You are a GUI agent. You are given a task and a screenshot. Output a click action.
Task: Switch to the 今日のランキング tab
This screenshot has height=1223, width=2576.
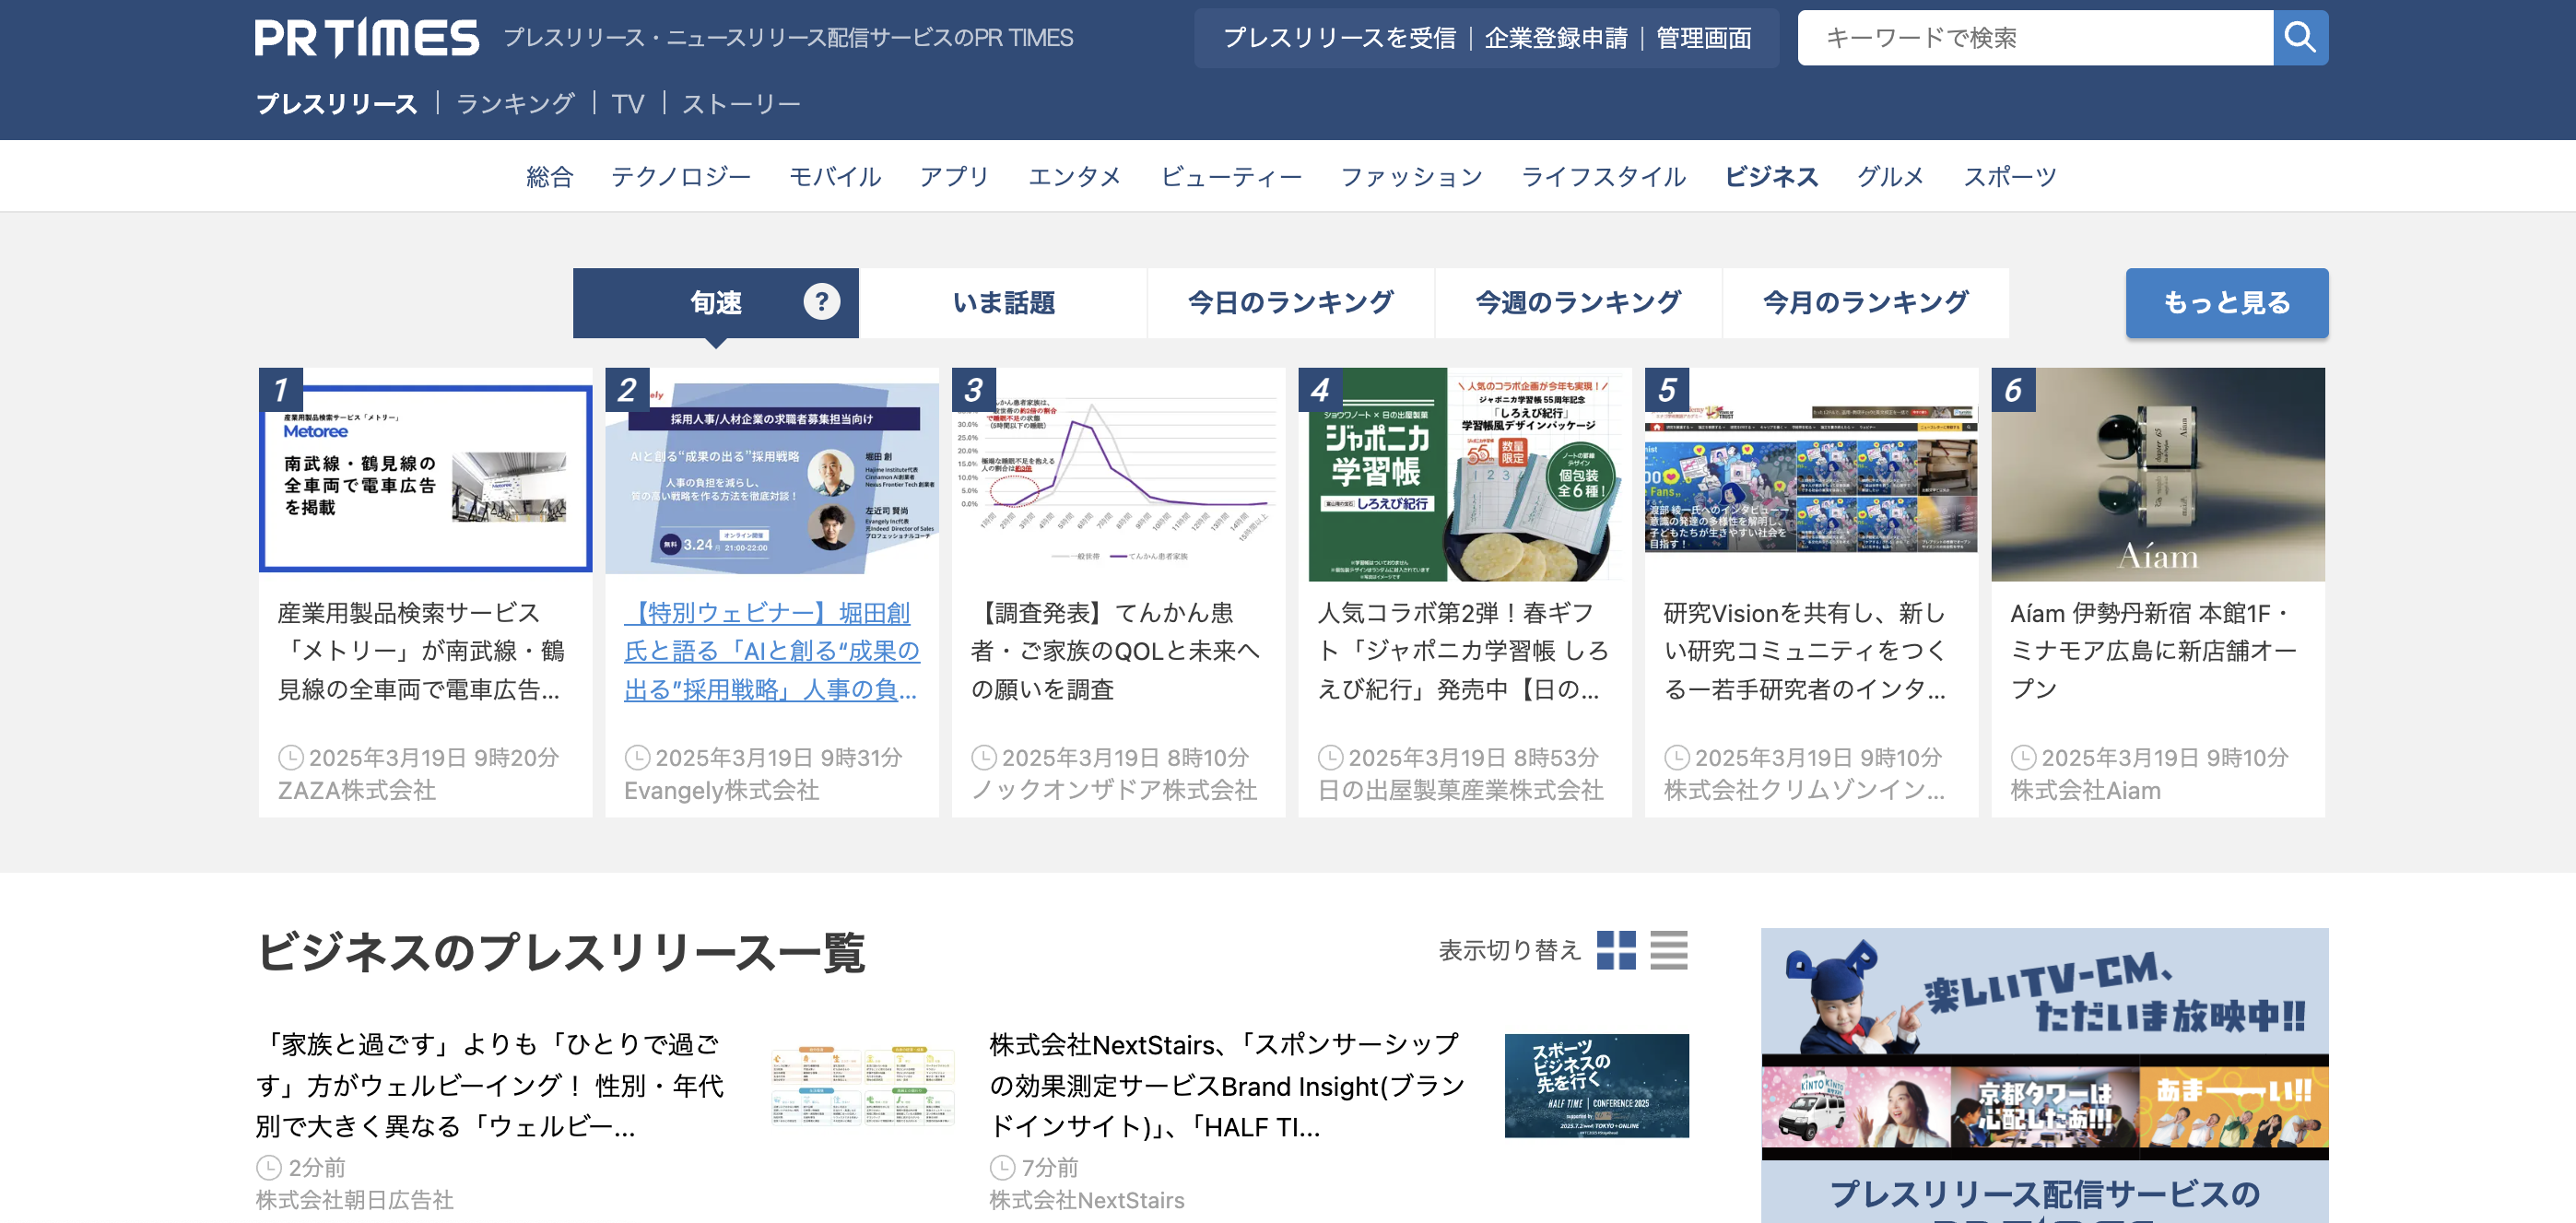[1290, 303]
